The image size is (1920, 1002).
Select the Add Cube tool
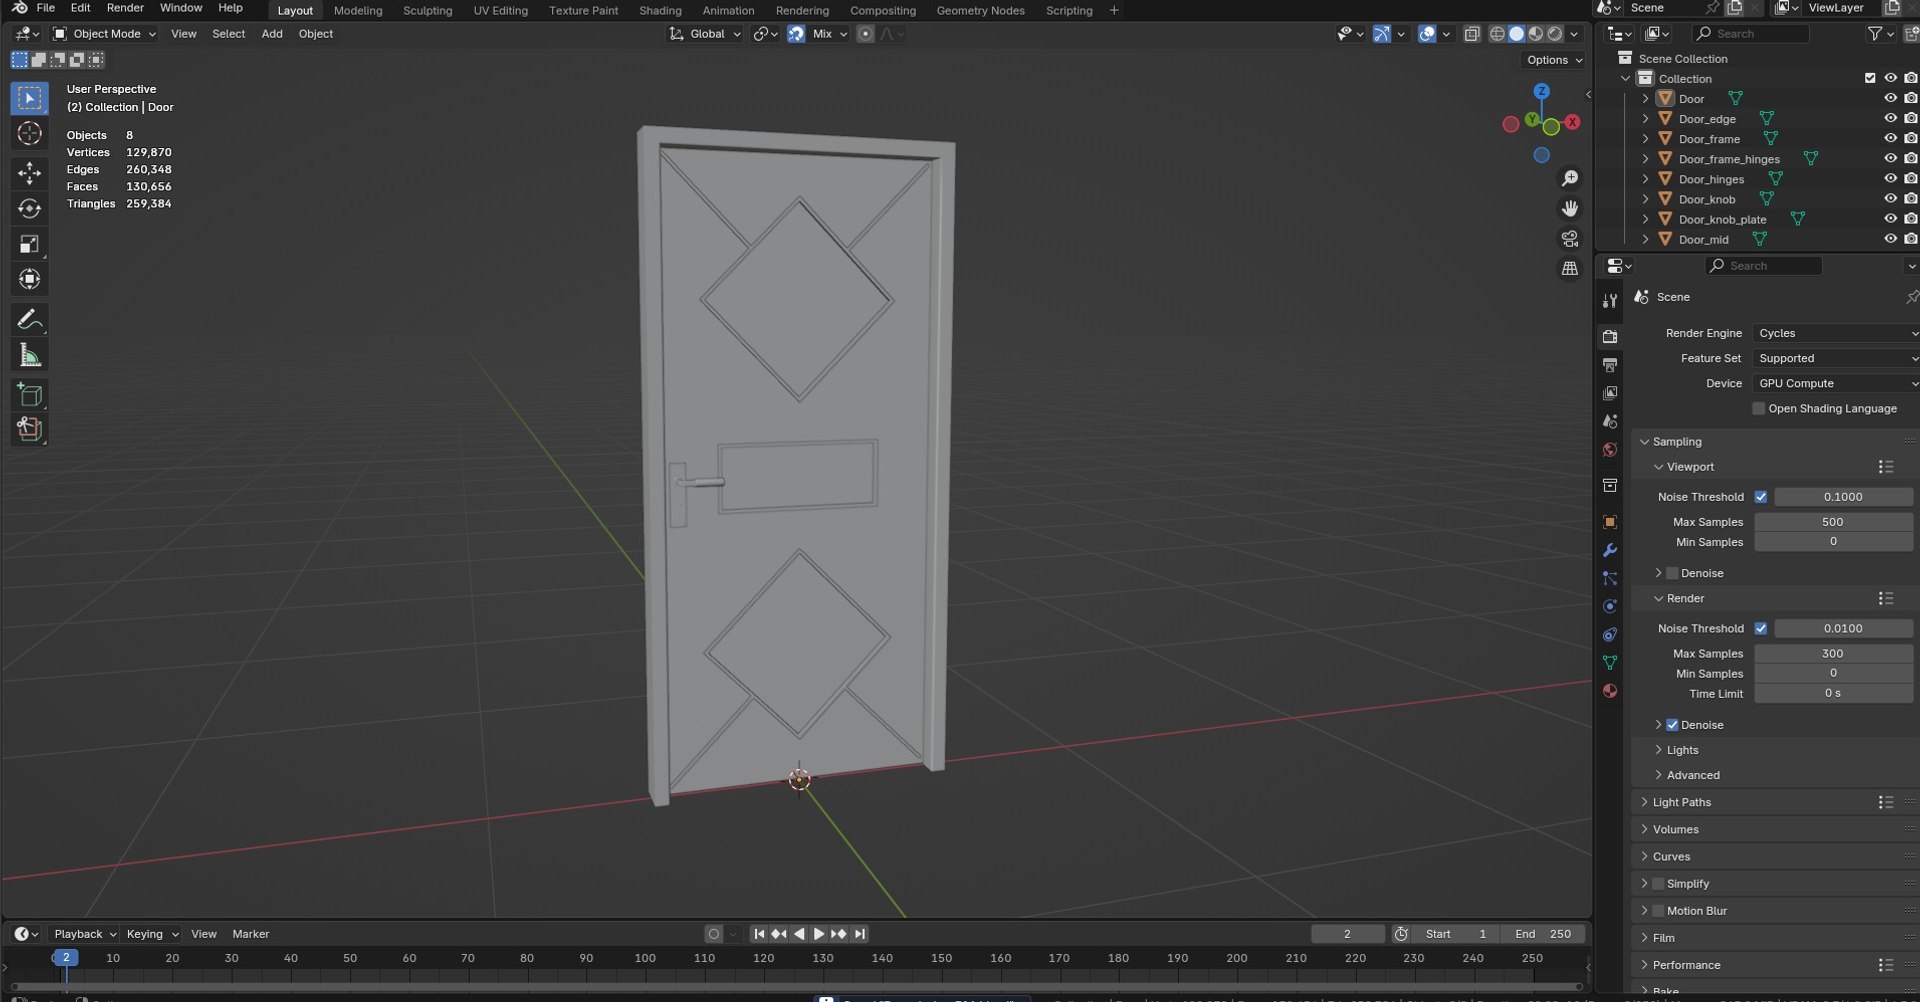29,394
